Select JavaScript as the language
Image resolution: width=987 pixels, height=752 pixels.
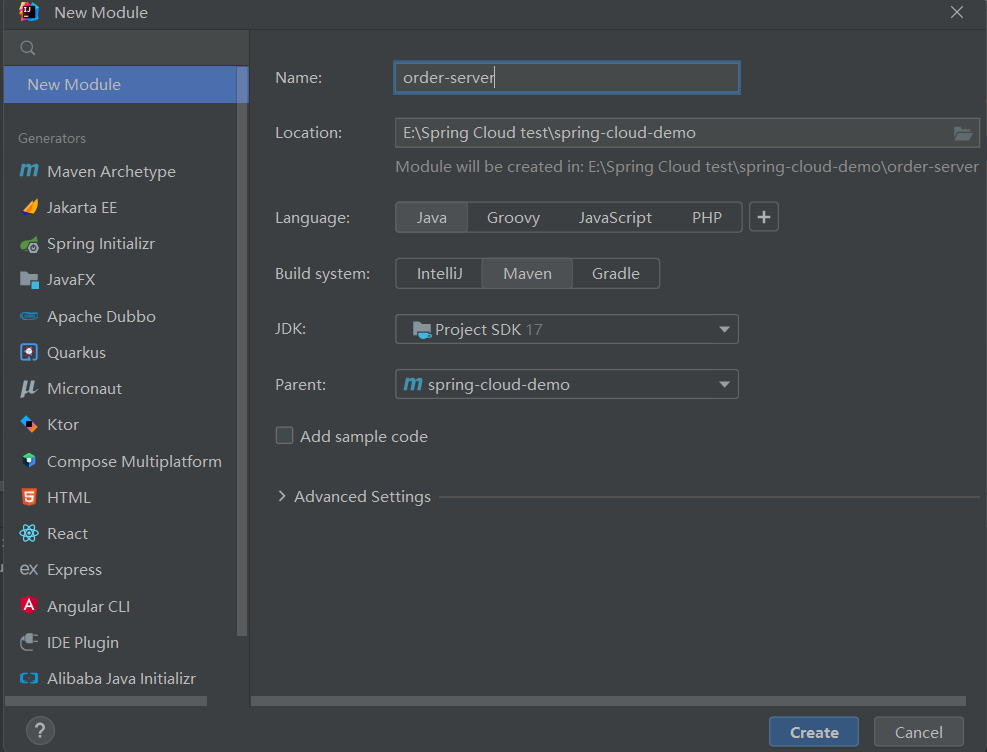615,218
